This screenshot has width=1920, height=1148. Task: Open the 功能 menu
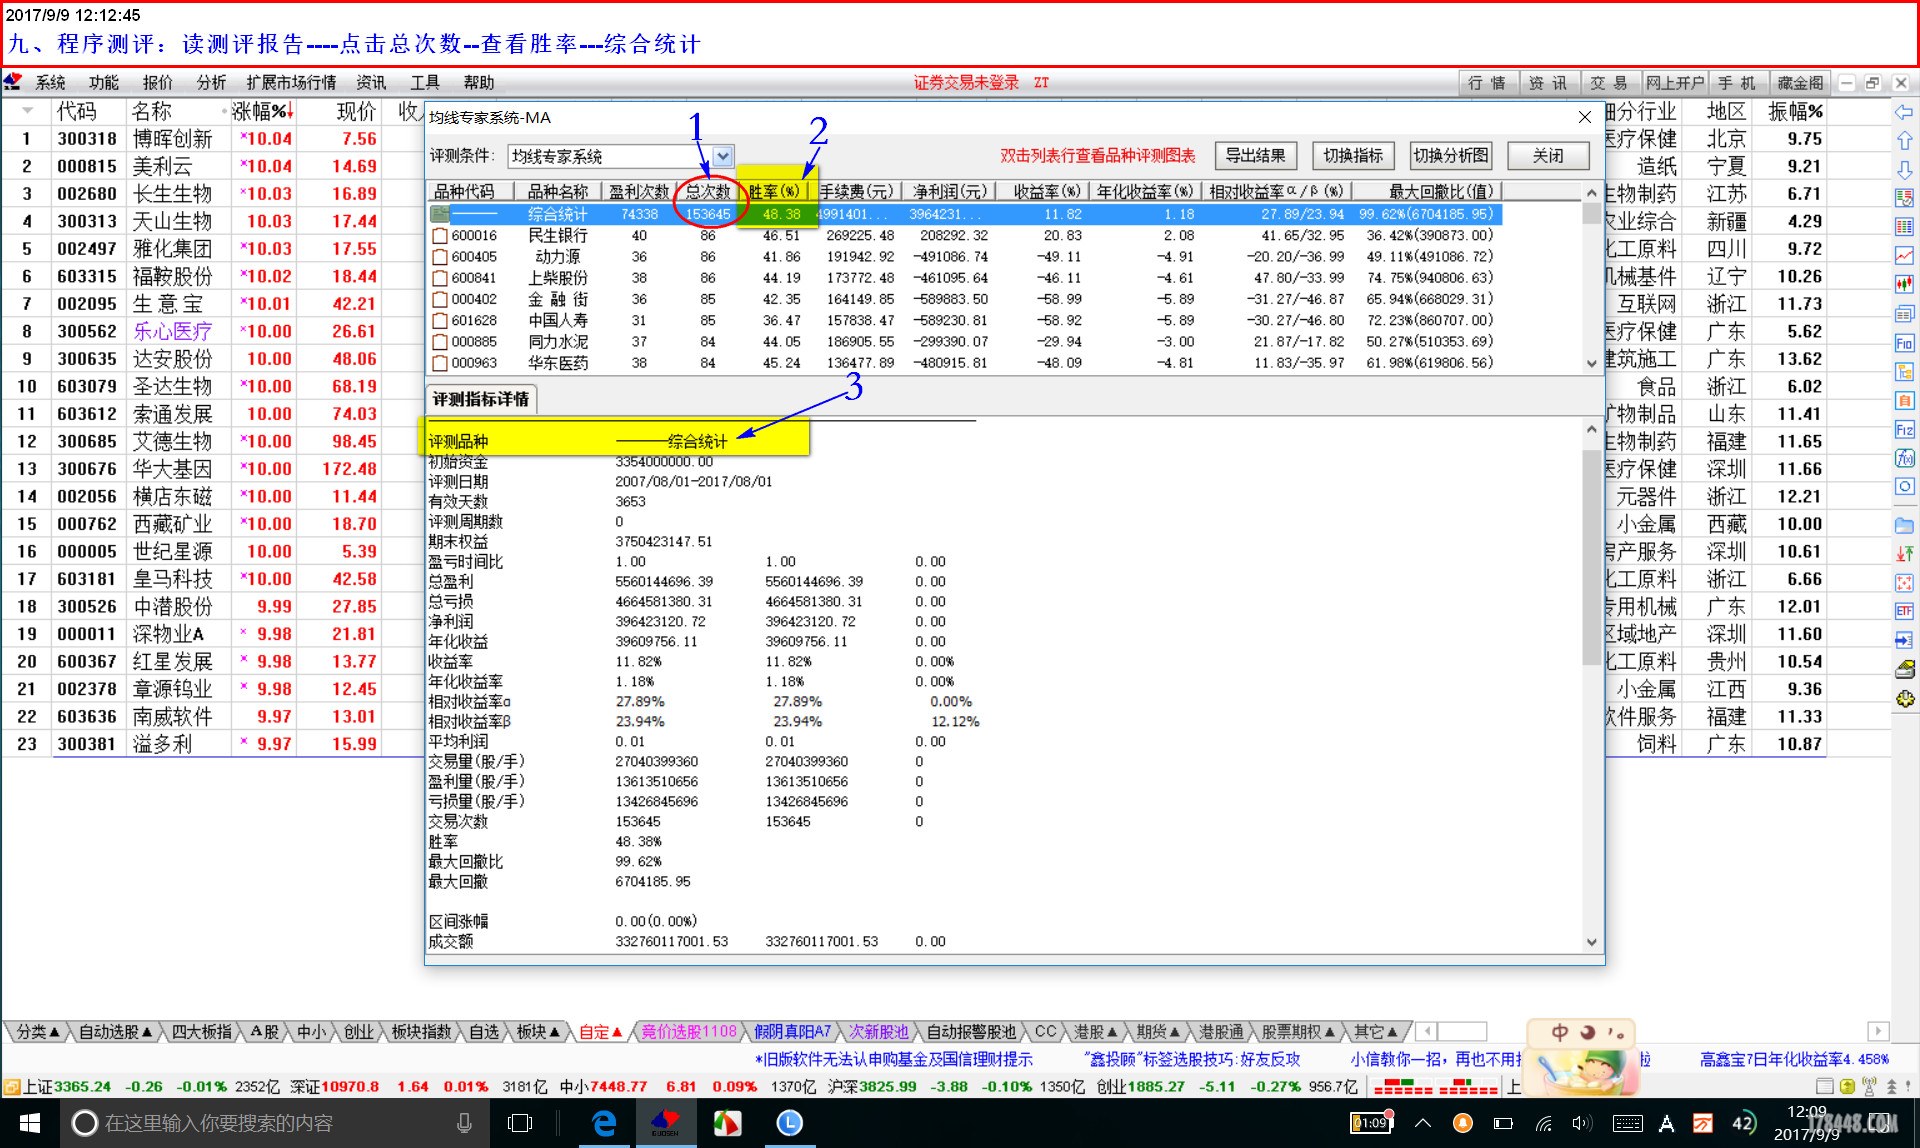pyautogui.click(x=103, y=82)
